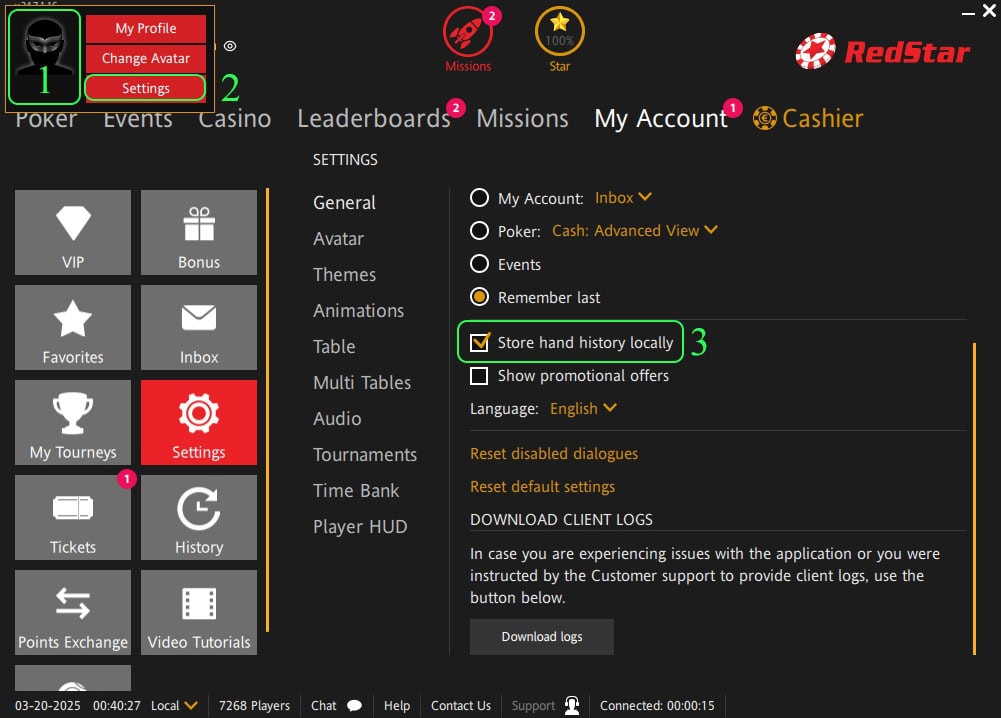Click Reset default settings link
The height and width of the screenshot is (718, 1001).
542,487
